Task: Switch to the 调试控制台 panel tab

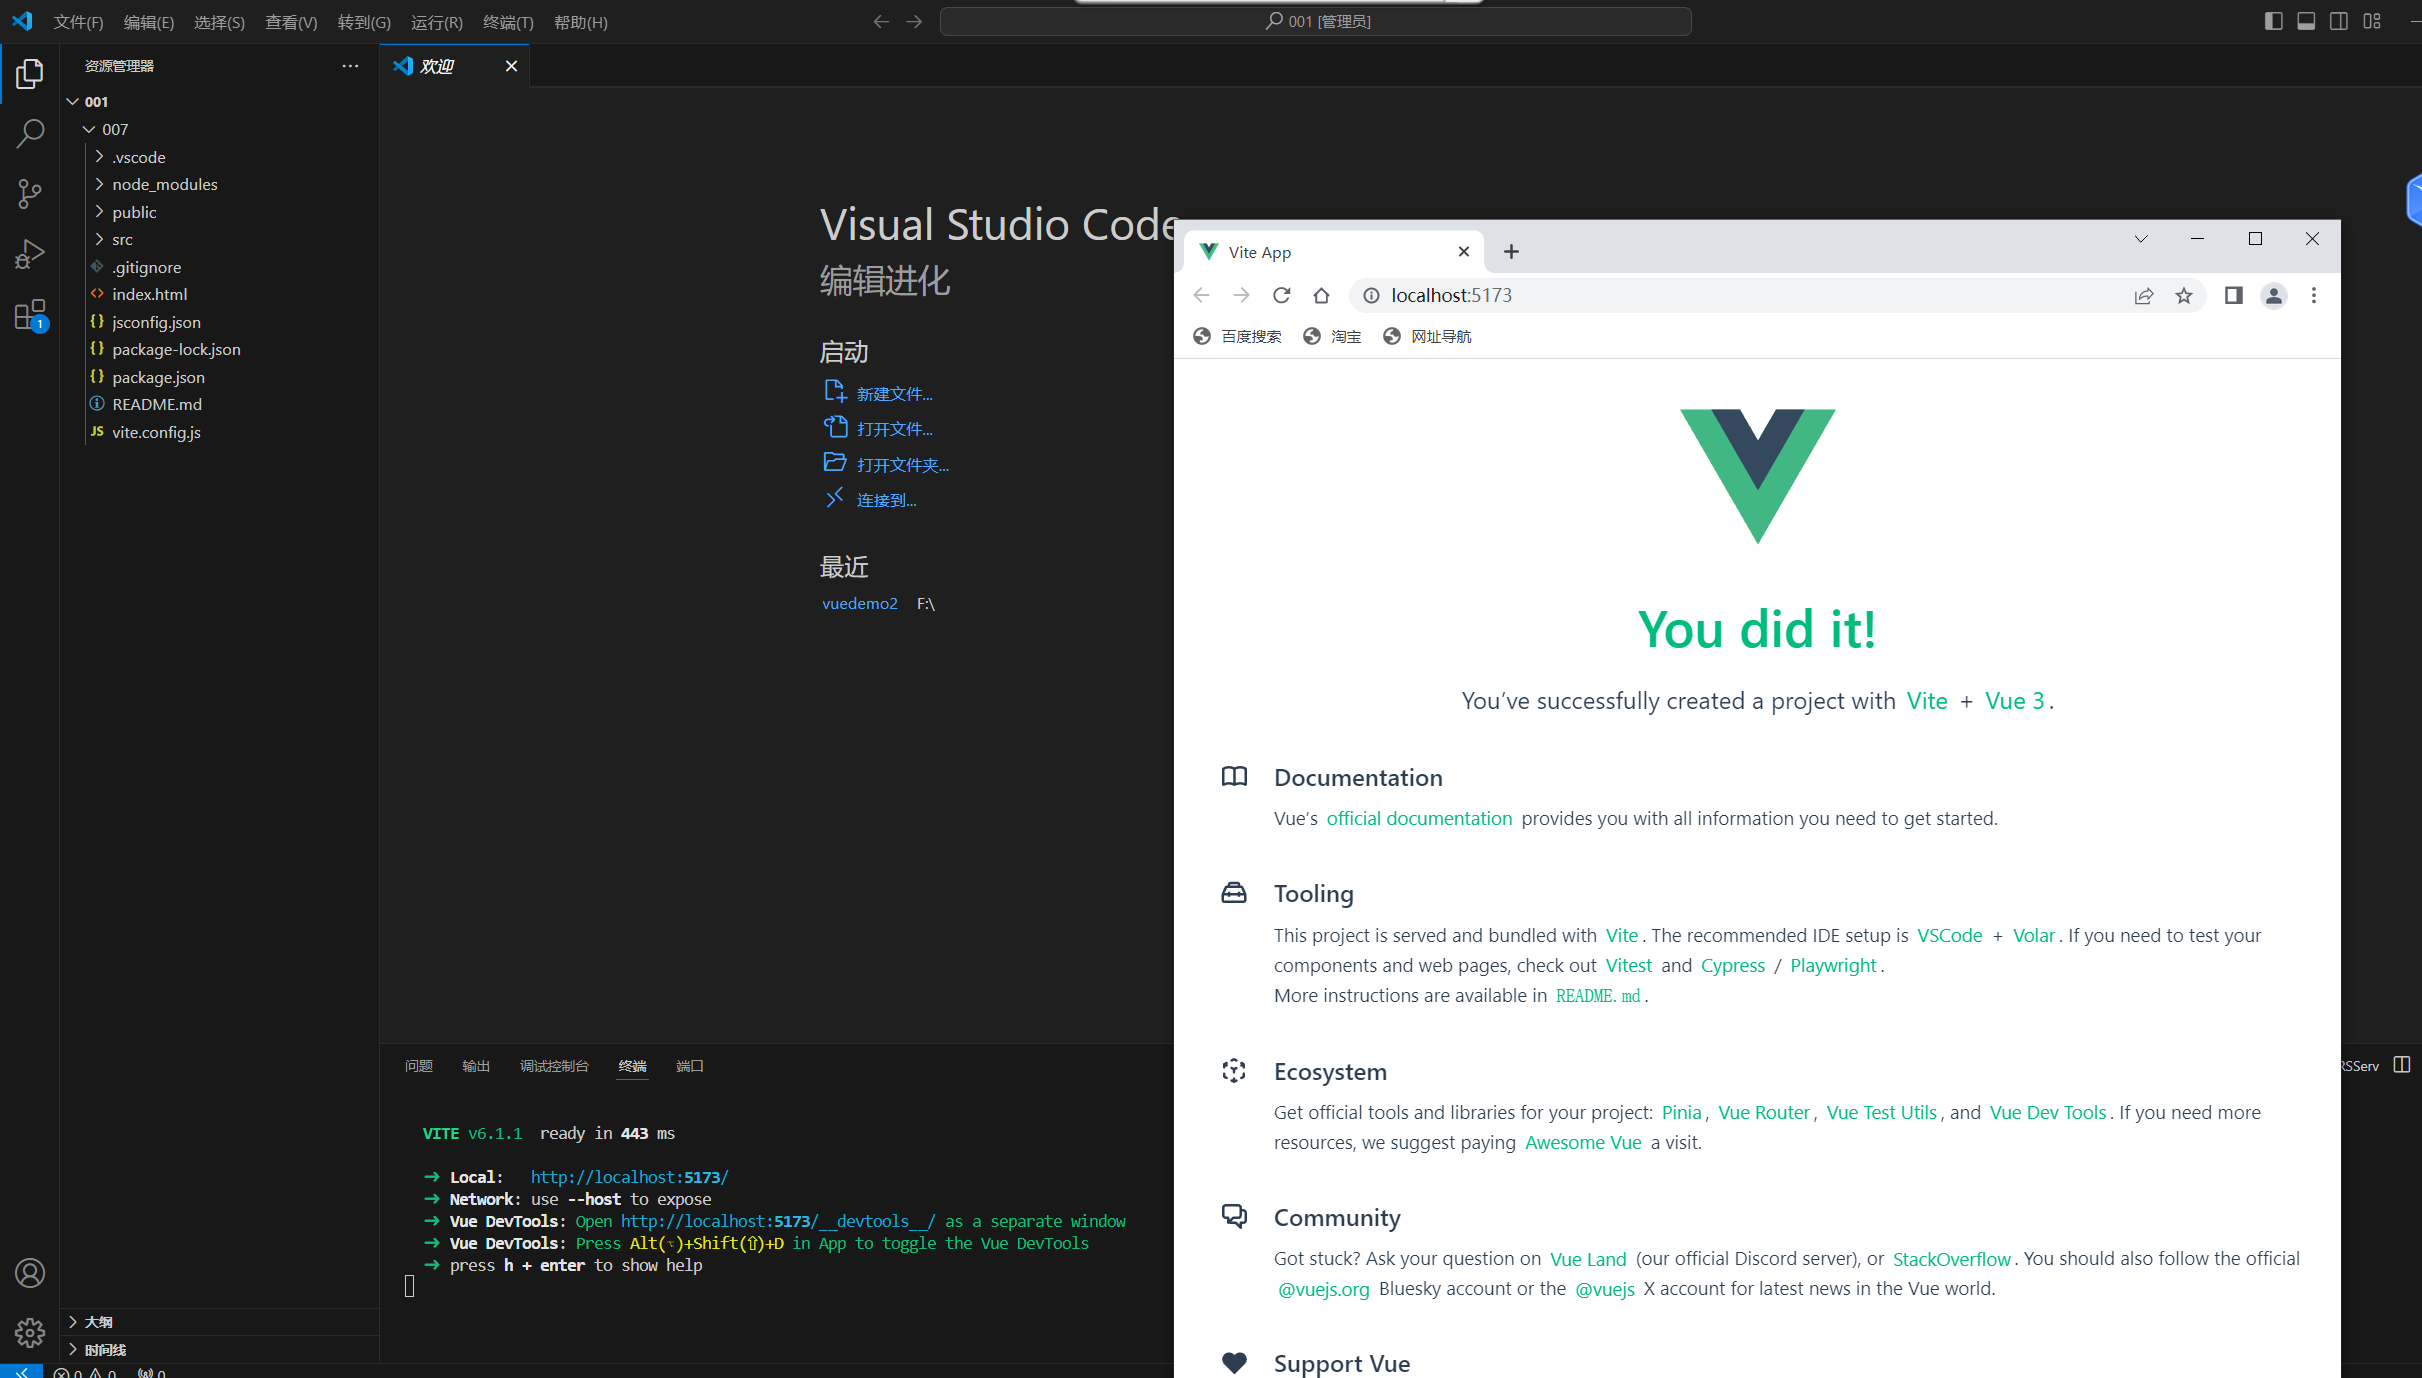Action: coord(554,1066)
